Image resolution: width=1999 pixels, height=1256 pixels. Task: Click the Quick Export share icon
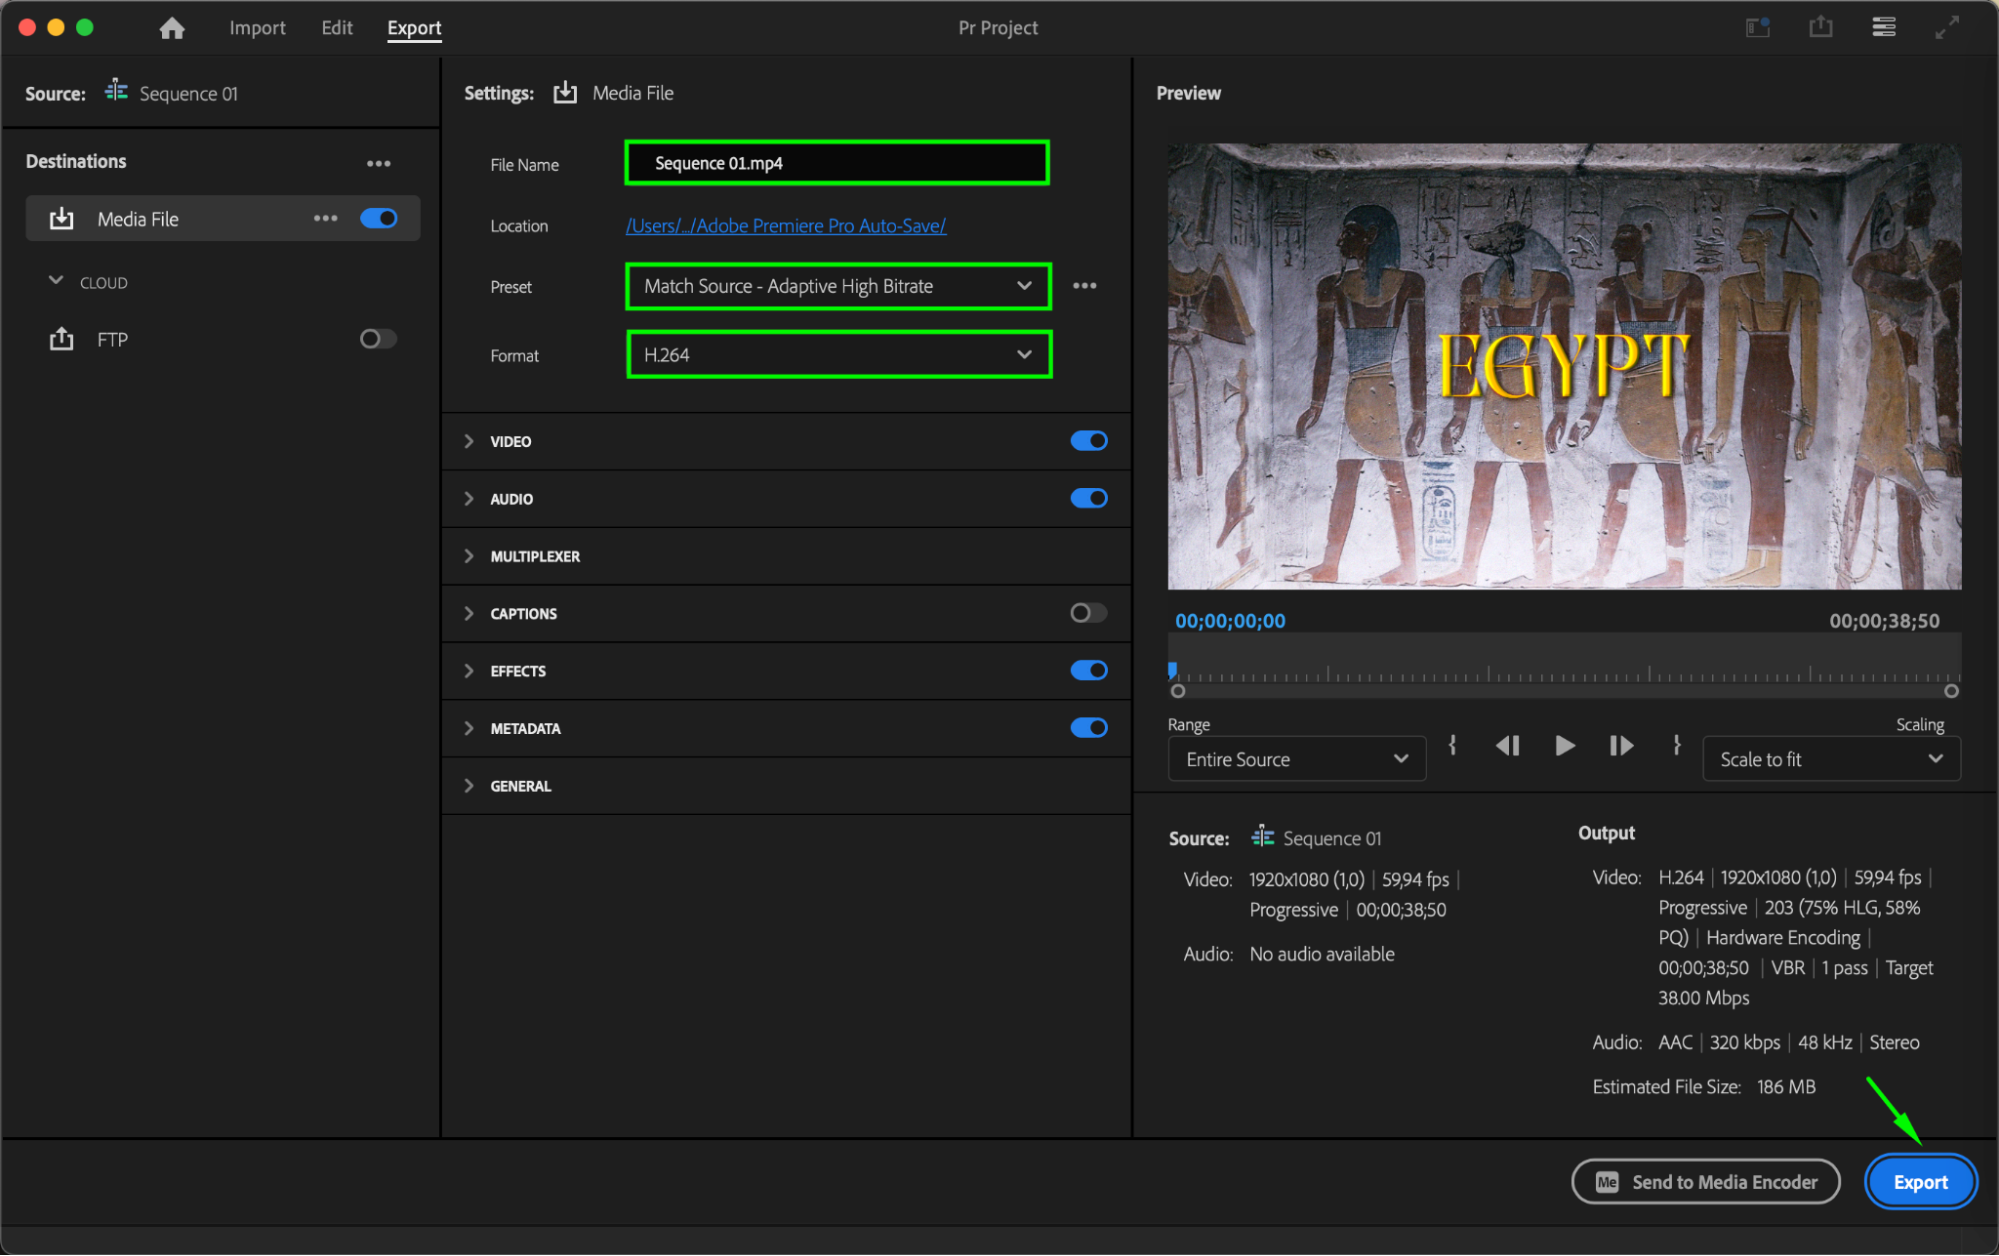(1820, 27)
